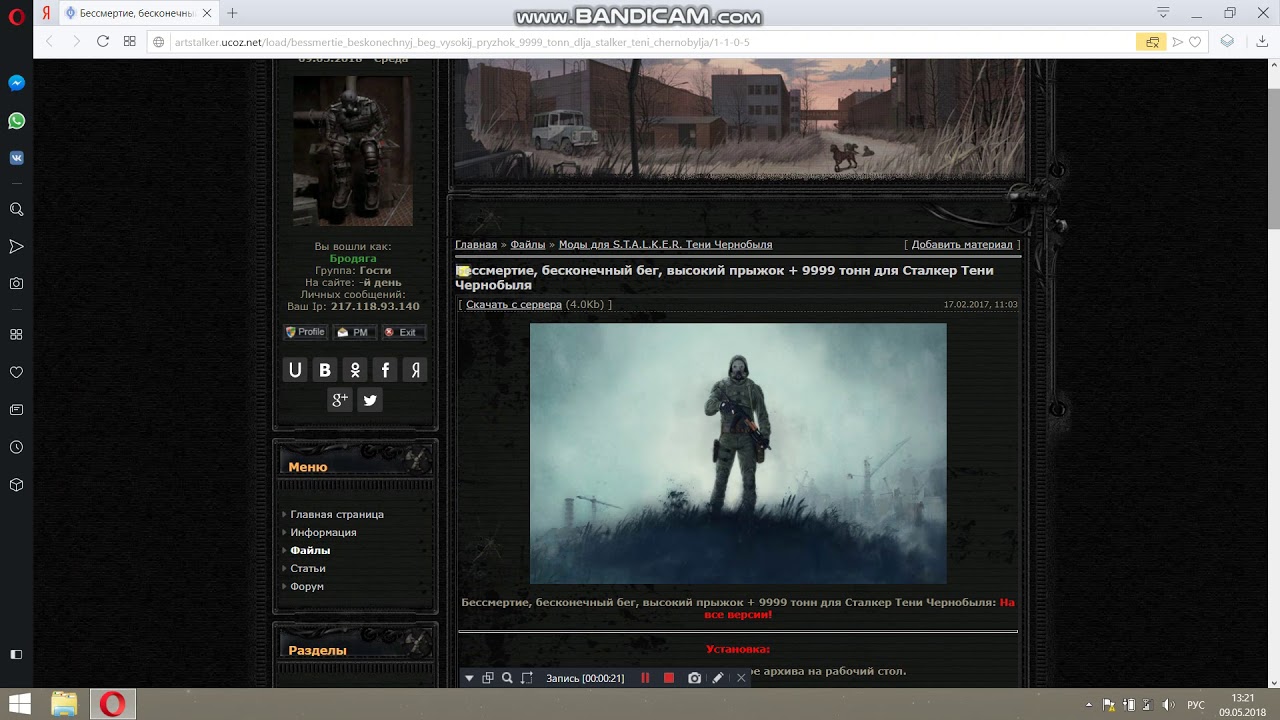Send page to My Flow from address bar

tap(1178, 42)
